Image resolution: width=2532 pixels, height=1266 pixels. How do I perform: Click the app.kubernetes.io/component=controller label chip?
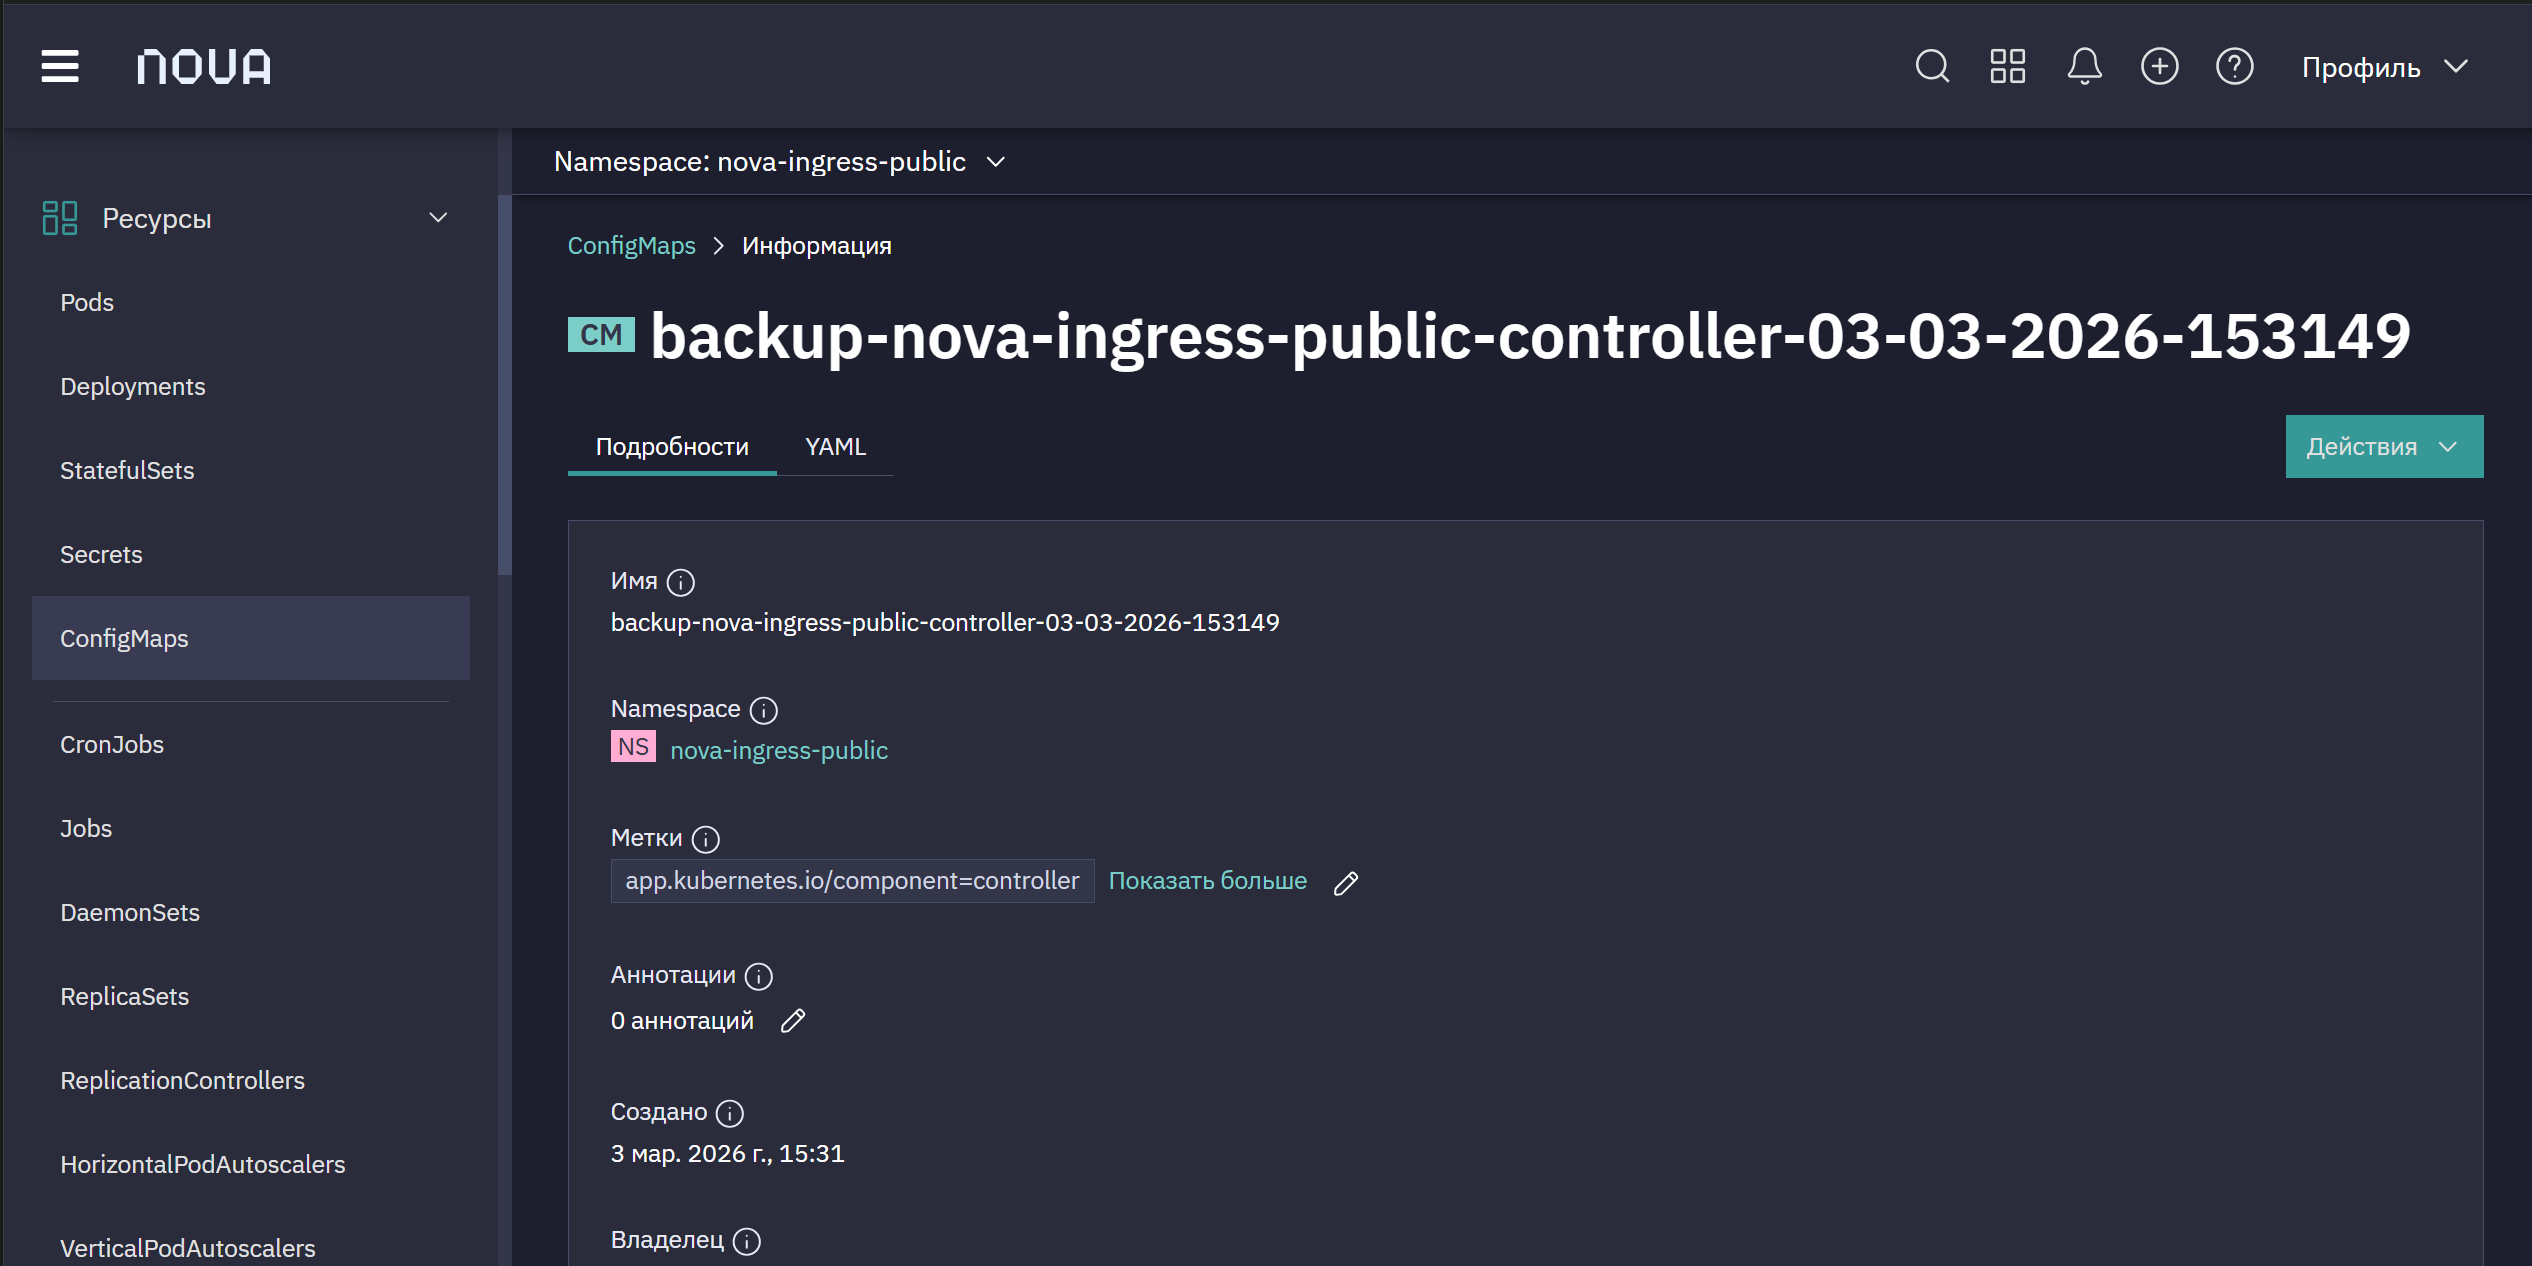[852, 881]
